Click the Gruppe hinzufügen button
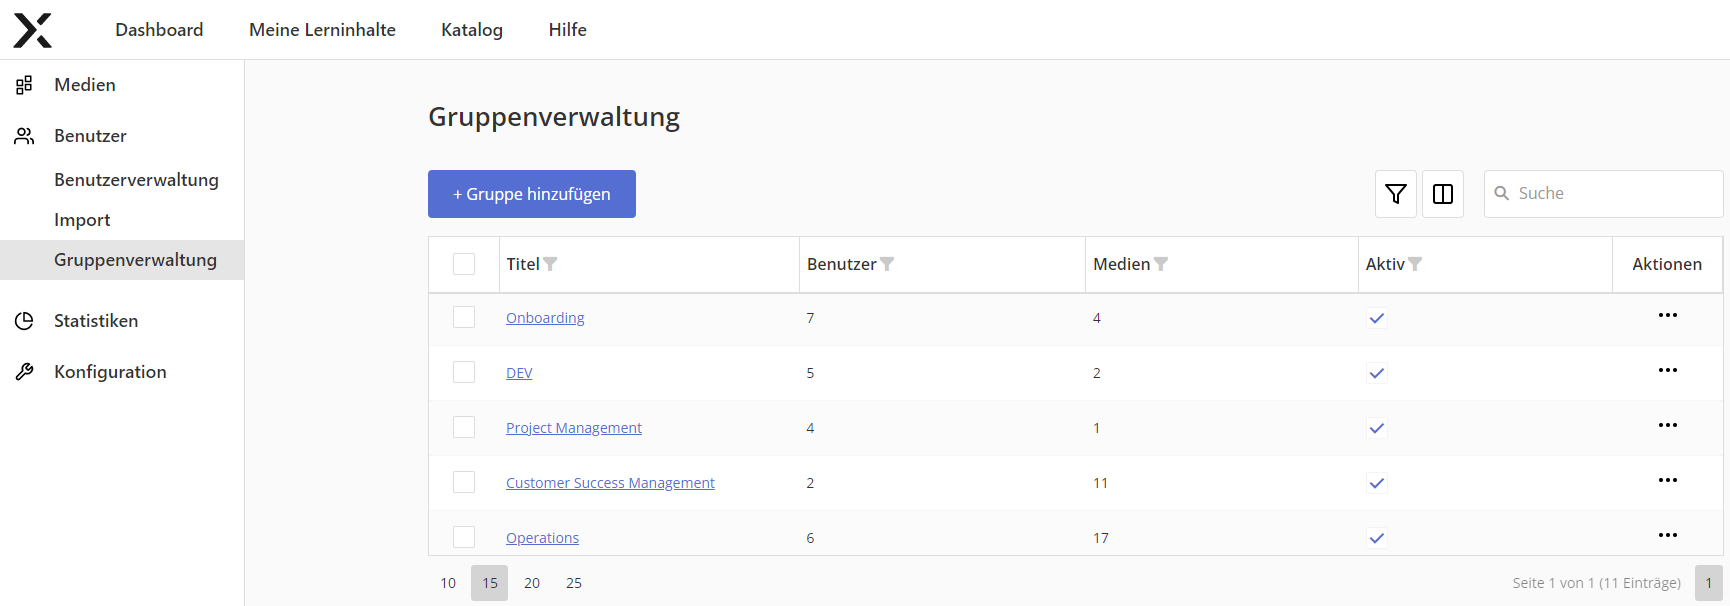1730x606 pixels. coord(532,194)
